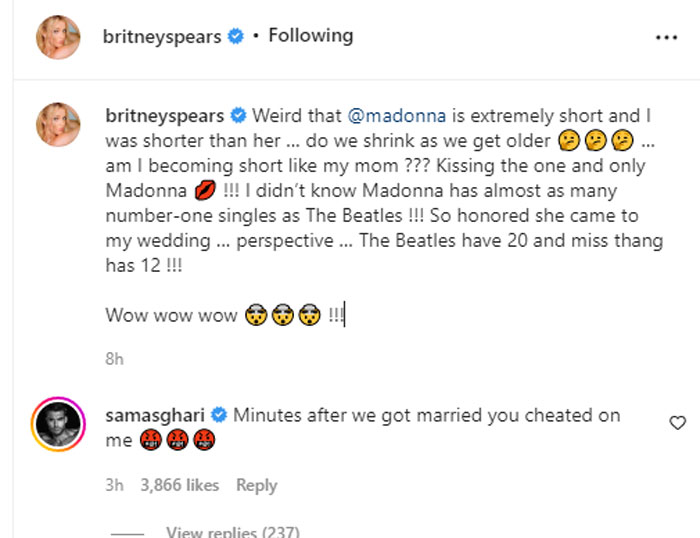Click britneyspears avatar beside the caption
This screenshot has height=538, width=700.
coord(55,123)
